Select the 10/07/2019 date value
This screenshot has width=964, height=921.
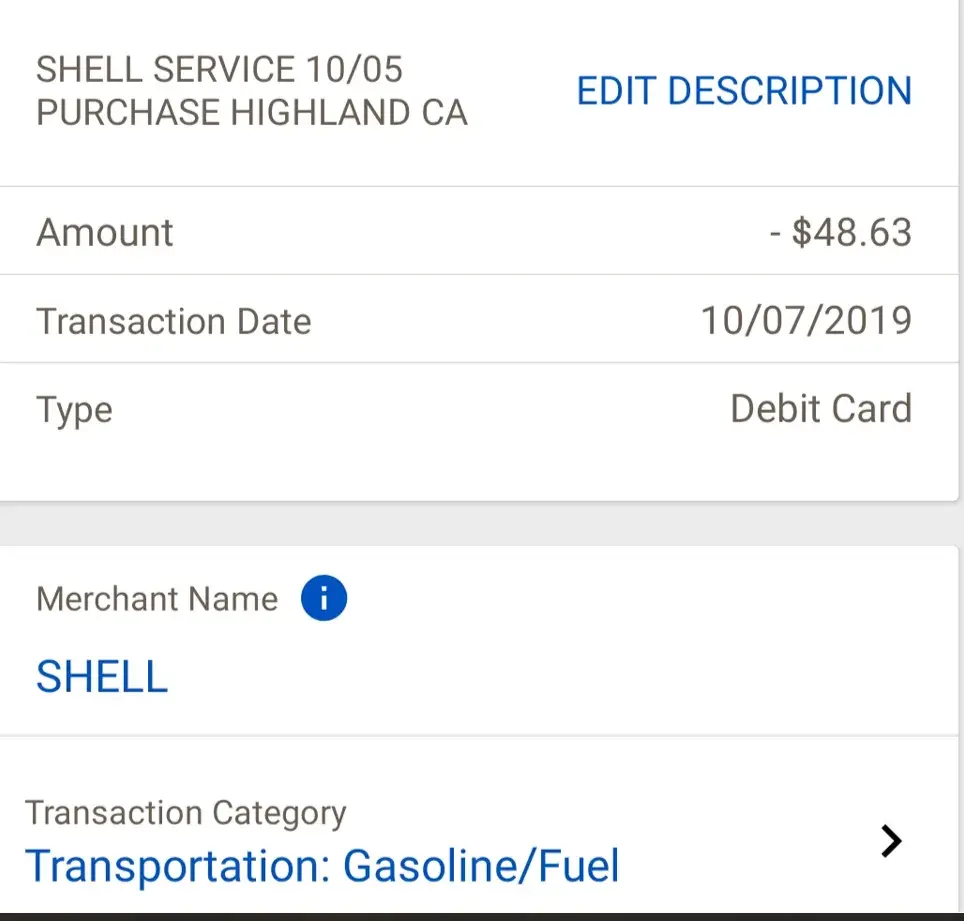click(805, 321)
